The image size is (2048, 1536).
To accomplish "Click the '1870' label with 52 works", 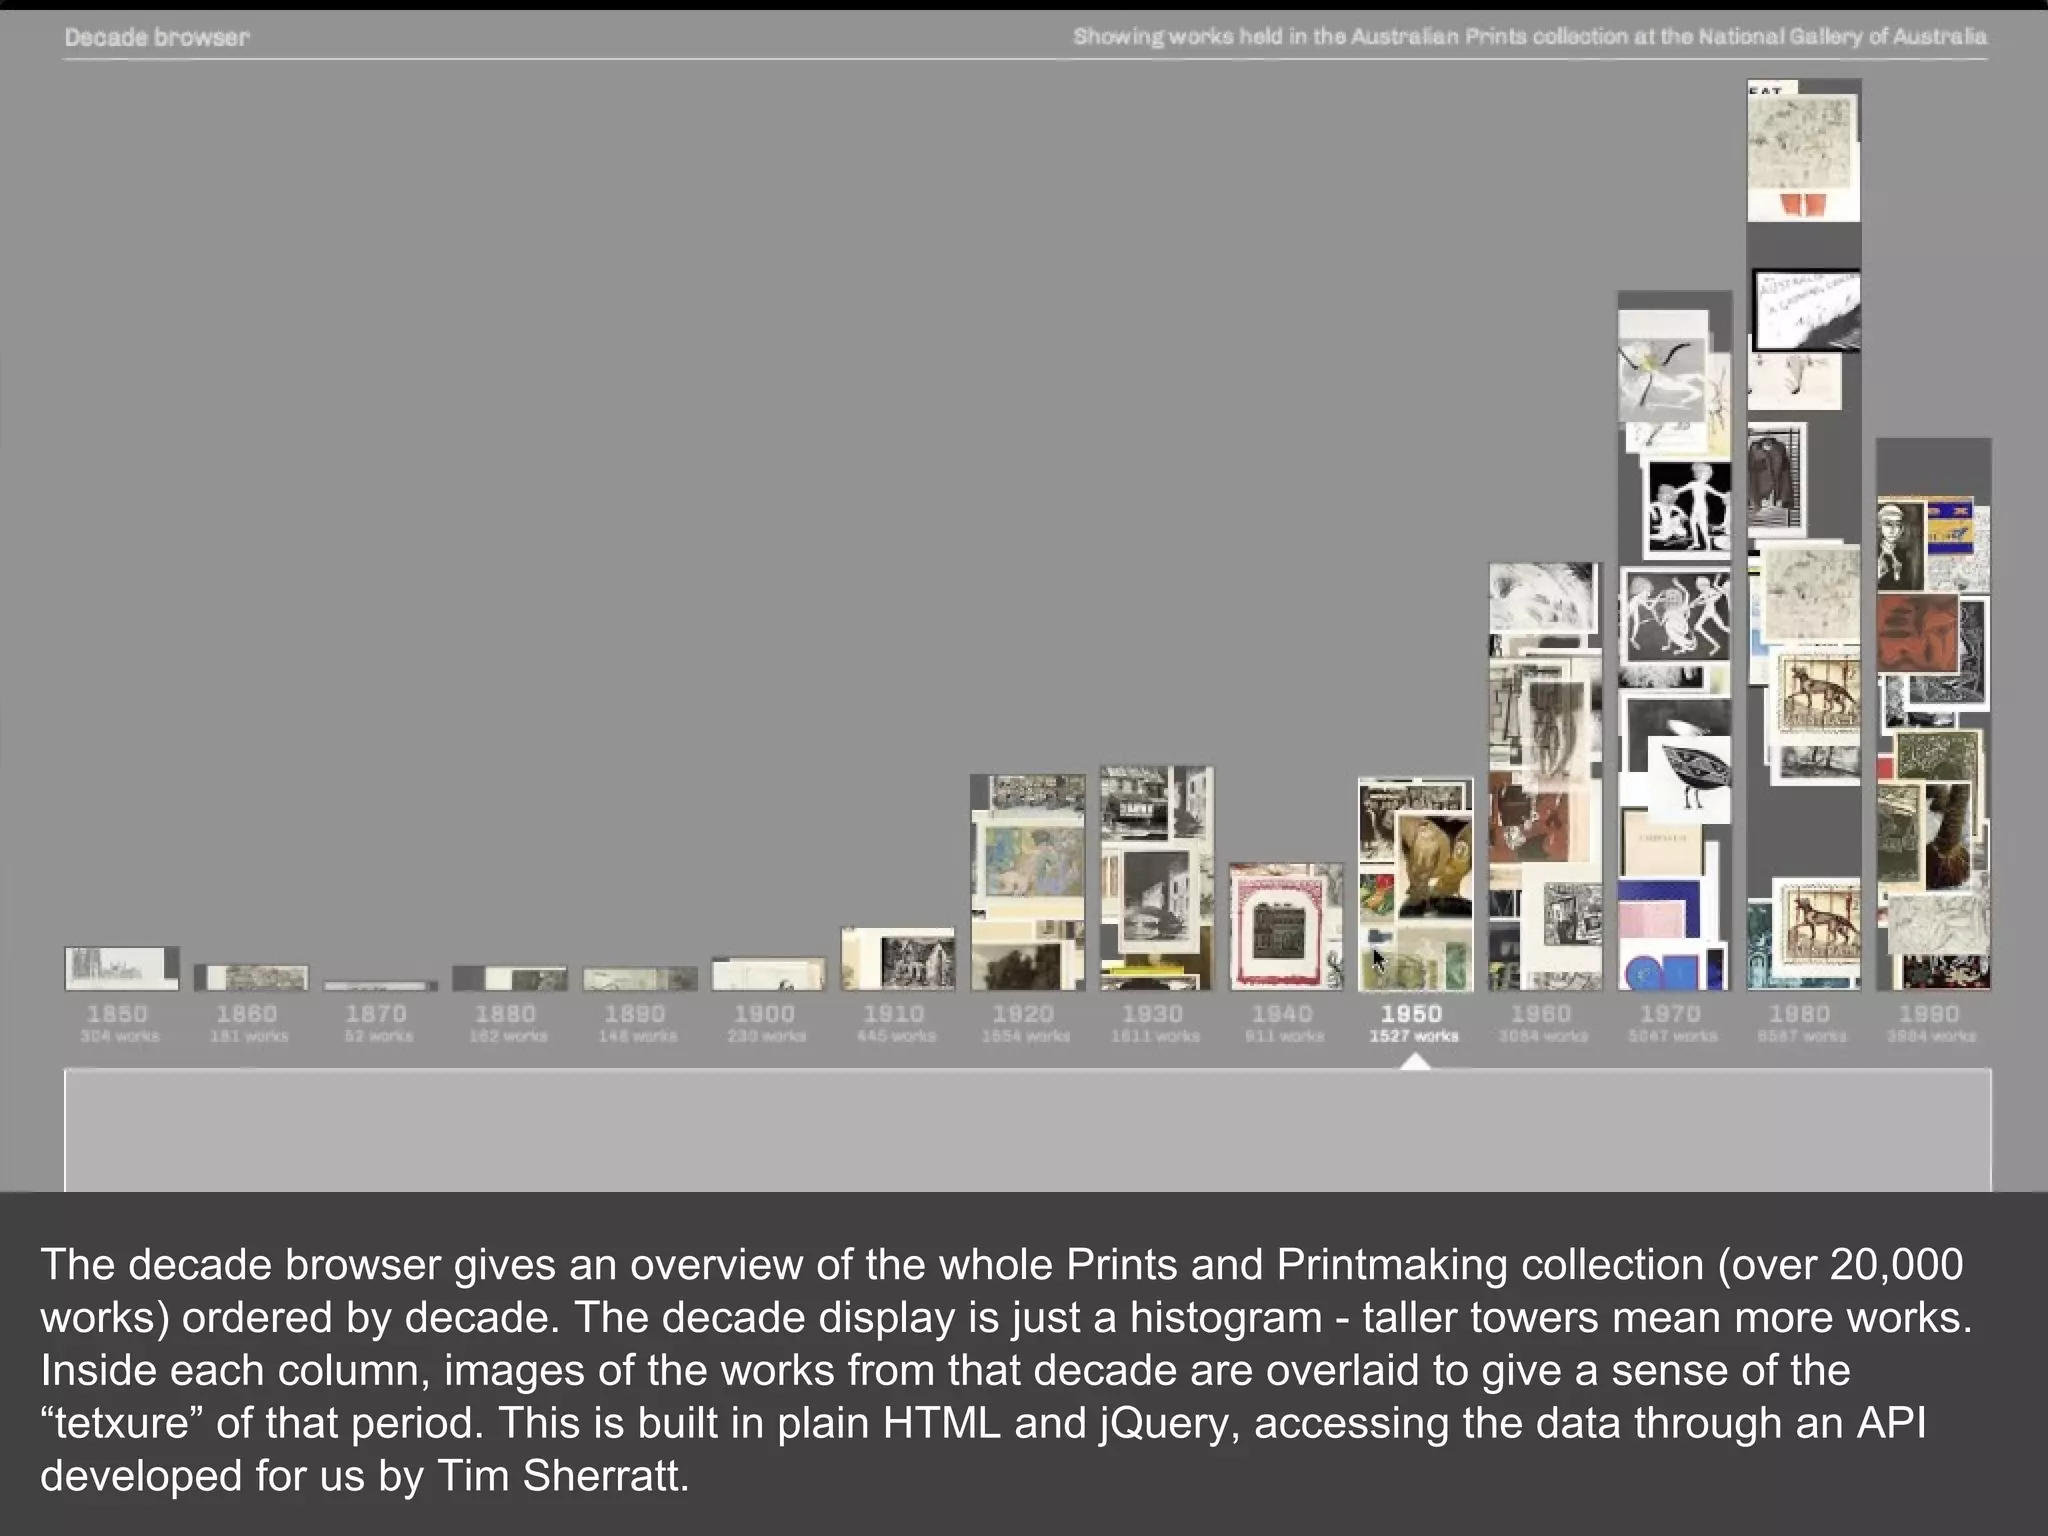I will pos(377,1023).
